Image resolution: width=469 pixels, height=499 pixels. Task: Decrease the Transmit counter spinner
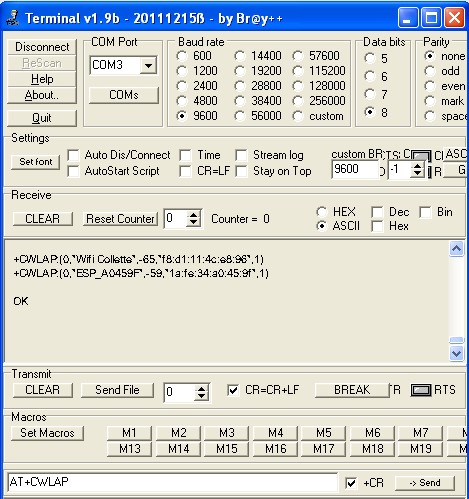click(x=201, y=397)
